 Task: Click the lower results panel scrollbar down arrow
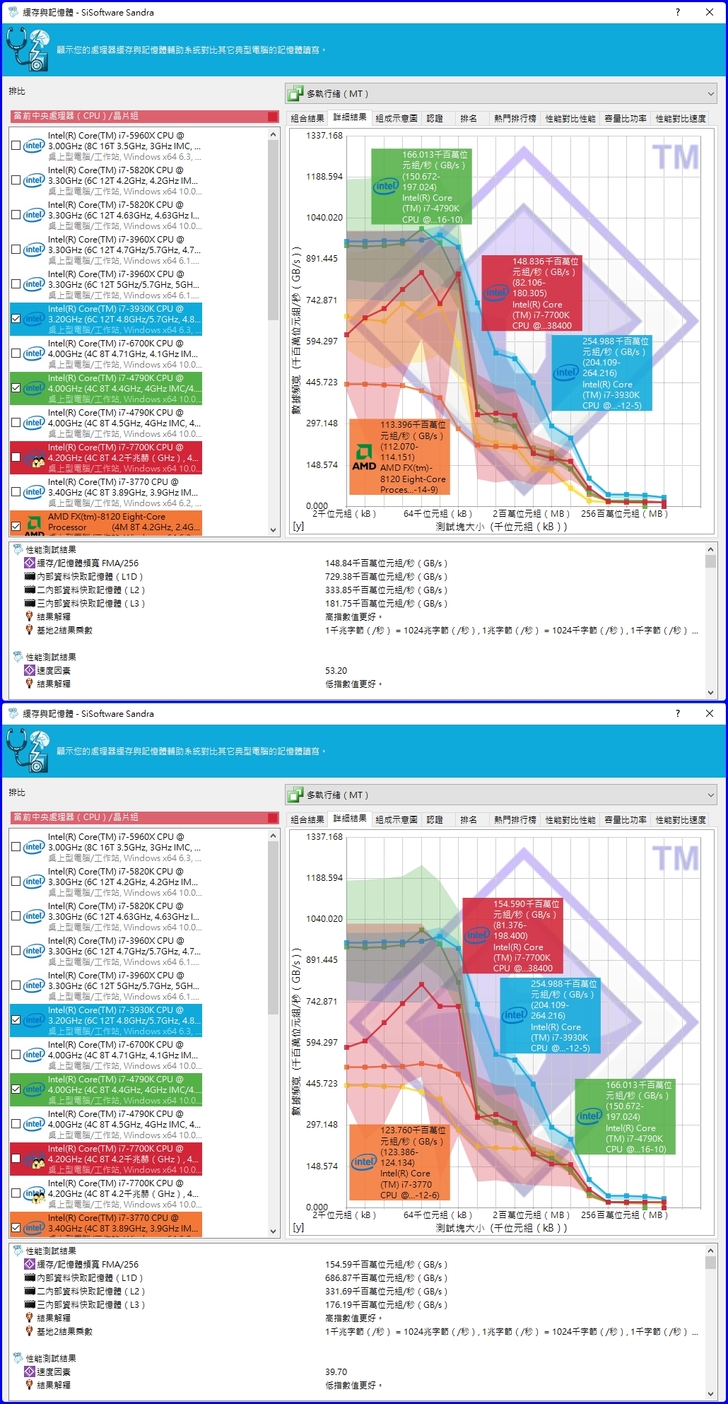[x=711, y=1392]
